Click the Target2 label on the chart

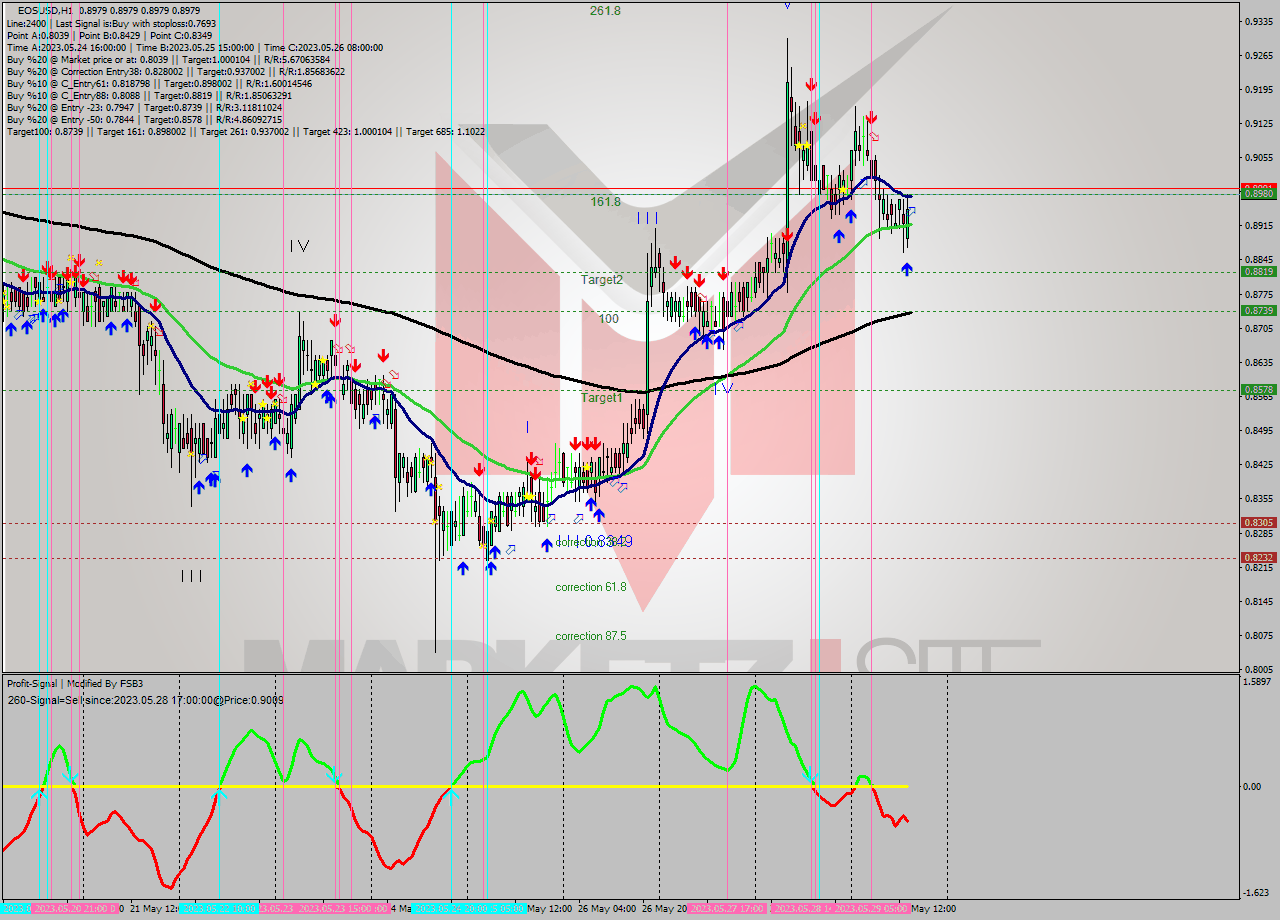tap(602, 280)
